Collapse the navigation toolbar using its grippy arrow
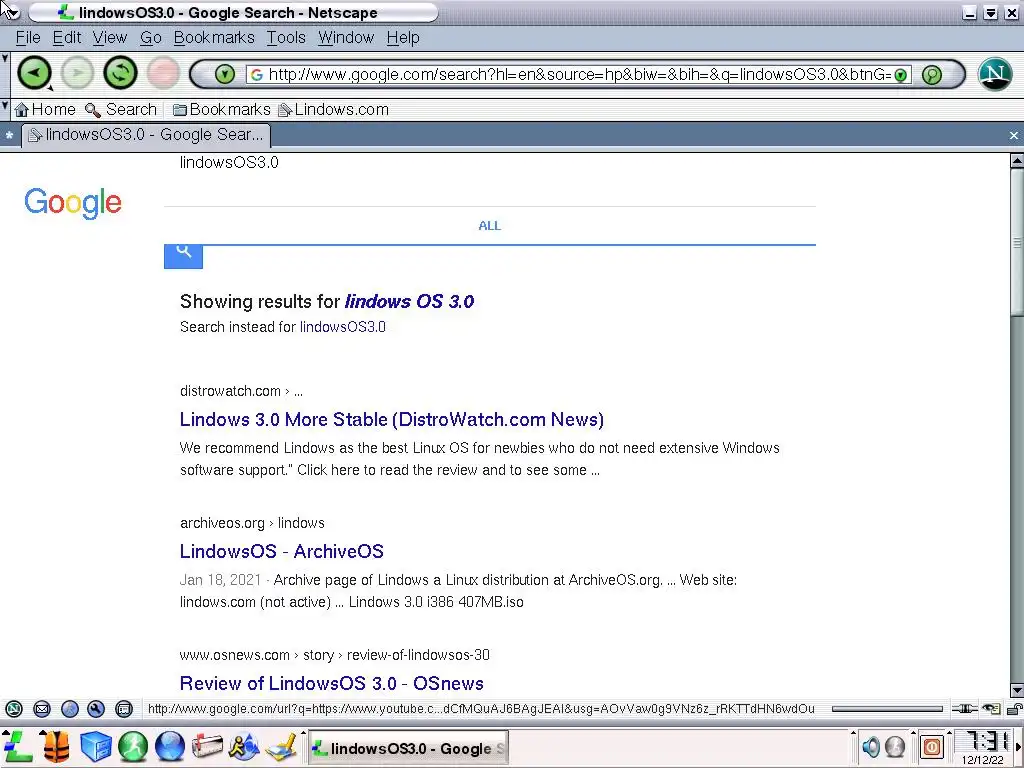Screen dimensions: 1024x768 pyautogui.click(x=5, y=59)
